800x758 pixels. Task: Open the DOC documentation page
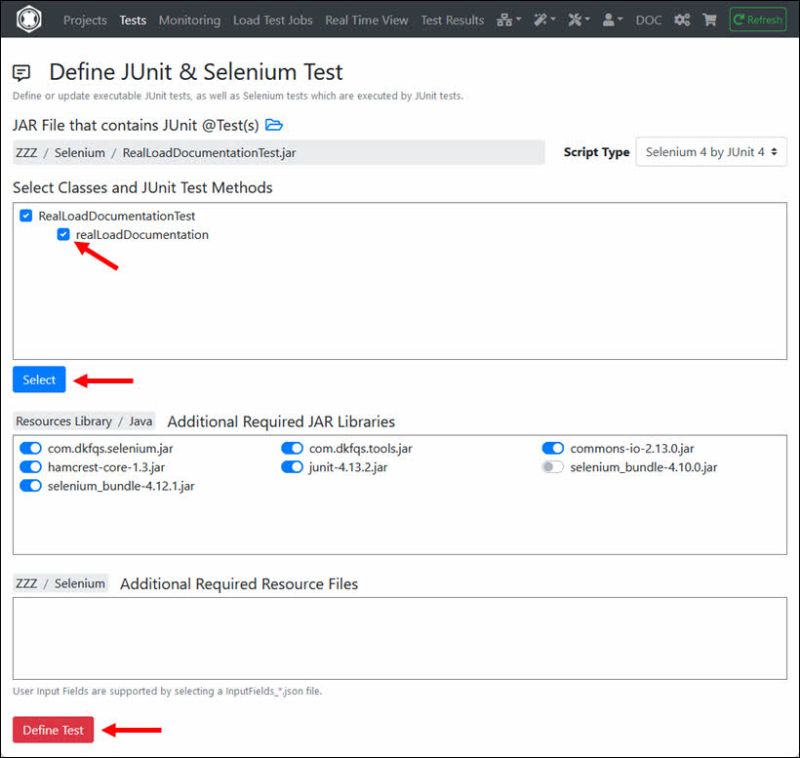pyautogui.click(x=648, y=19)
